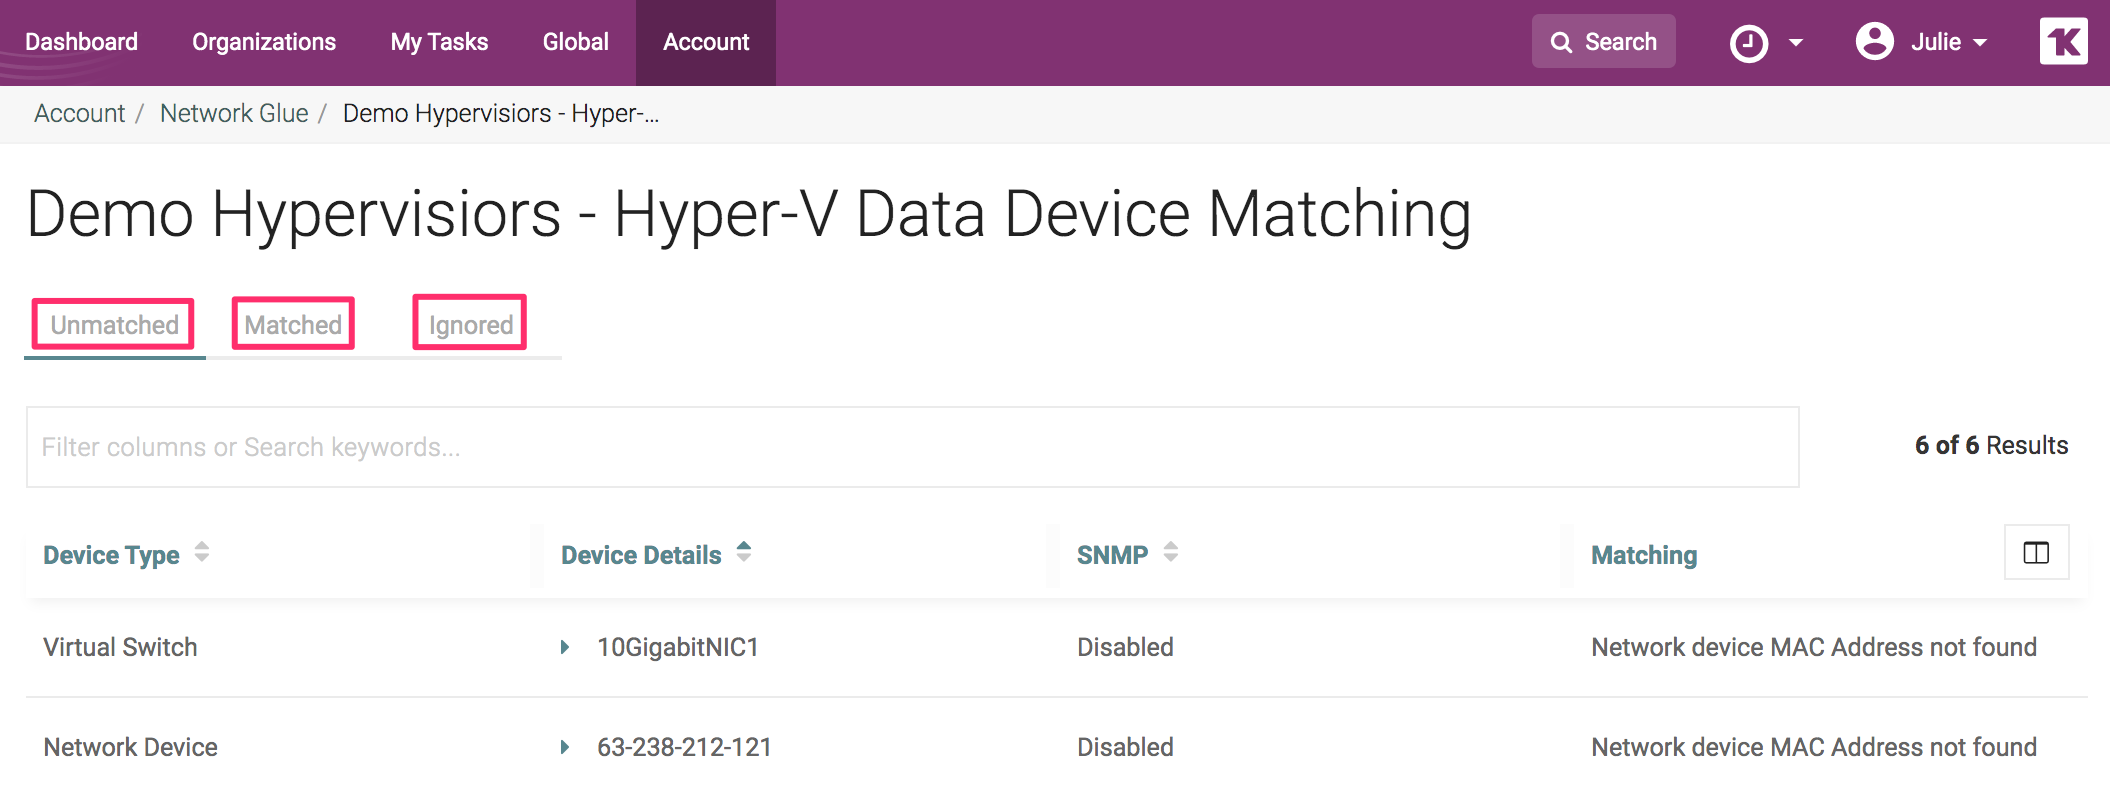Click the filter columns search field
2110x790 pixels.
[x=600, y=446]
